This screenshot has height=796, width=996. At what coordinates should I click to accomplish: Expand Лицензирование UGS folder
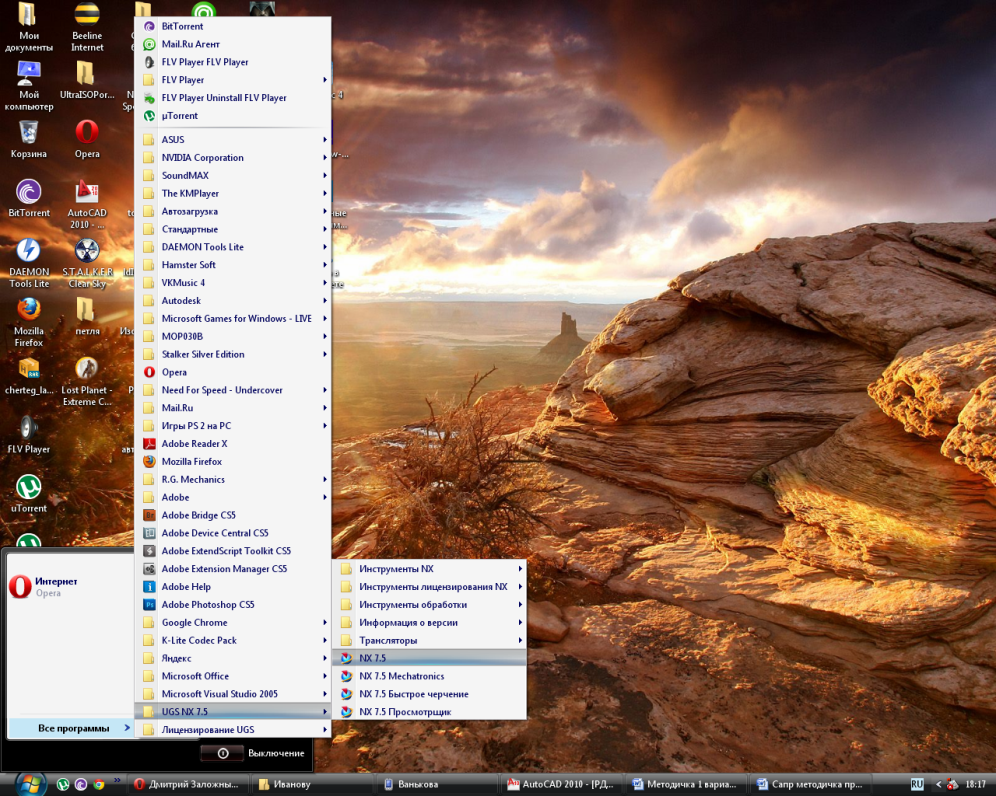point(233,729)
